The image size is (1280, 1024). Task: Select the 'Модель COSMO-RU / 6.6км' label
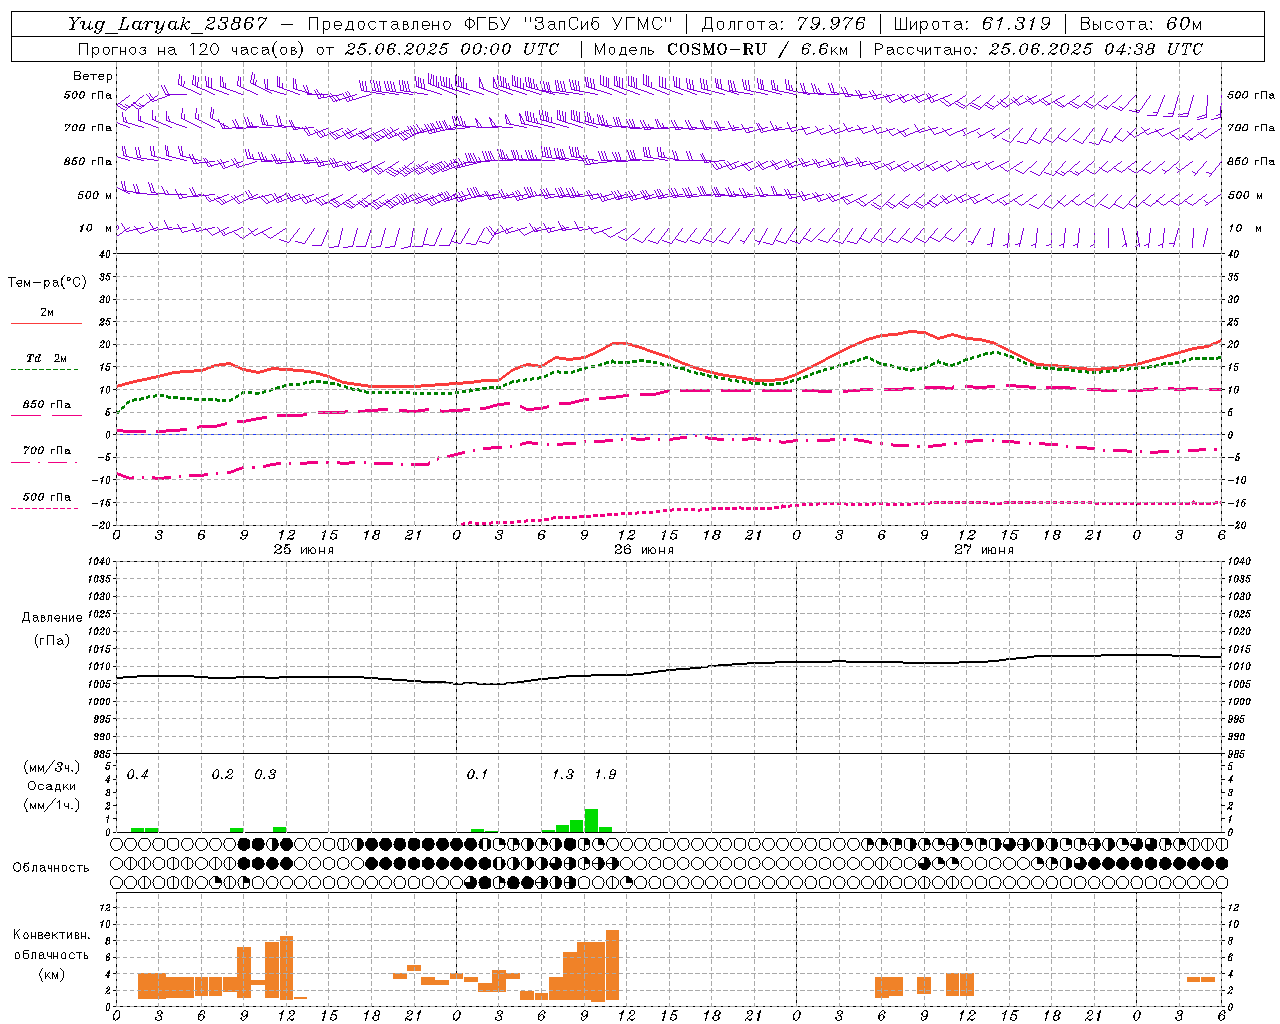pos(720,49)
